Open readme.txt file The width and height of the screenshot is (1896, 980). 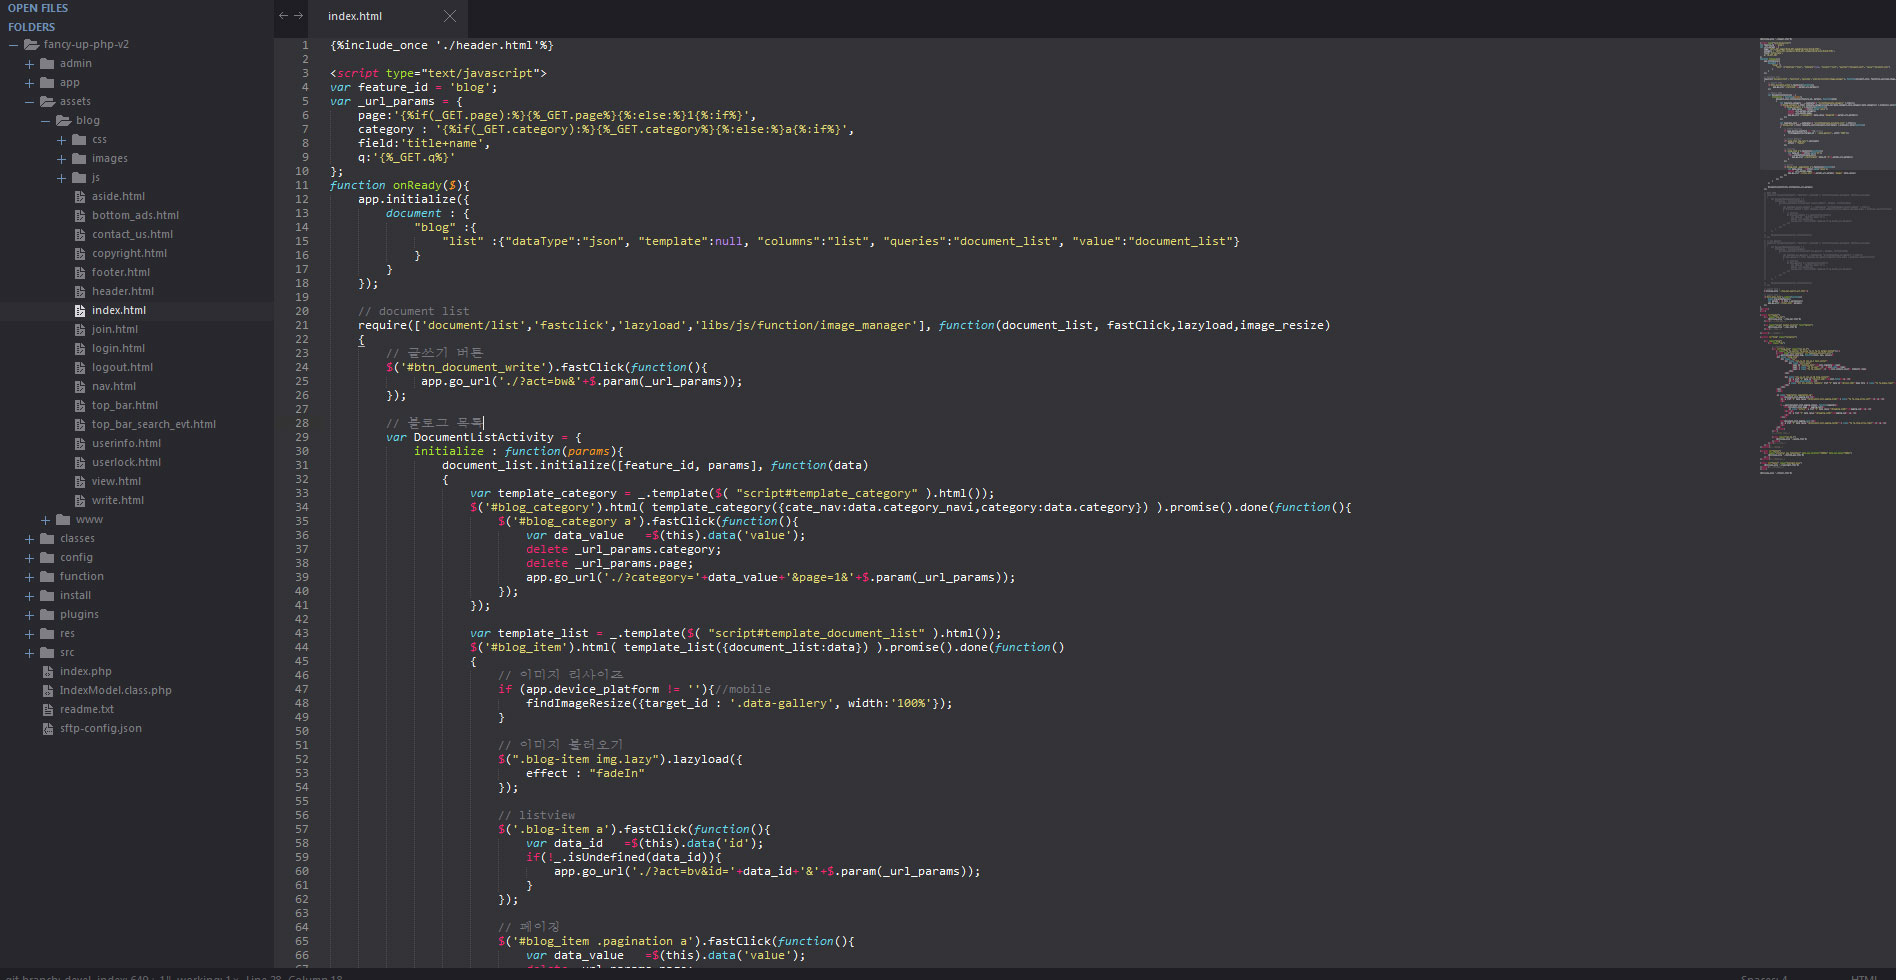(x=86, y=709)
